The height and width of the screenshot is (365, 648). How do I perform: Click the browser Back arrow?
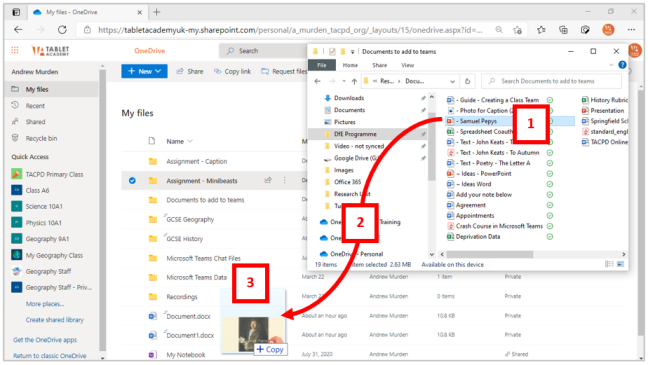click(18, 30)
